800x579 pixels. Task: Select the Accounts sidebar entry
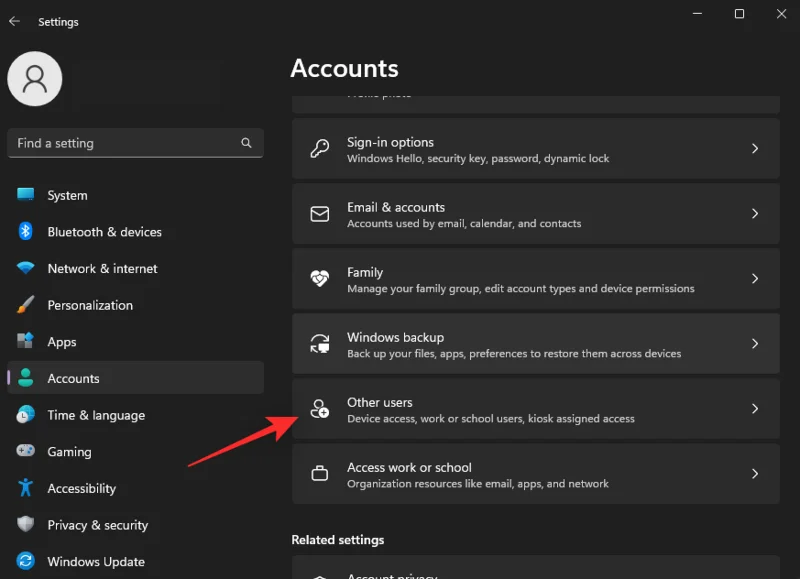(x=74, y=378)
